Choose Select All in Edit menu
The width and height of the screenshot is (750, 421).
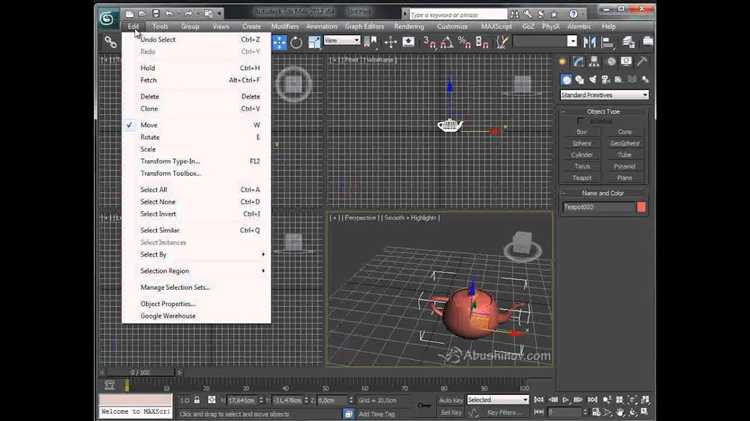coord(196,190)
